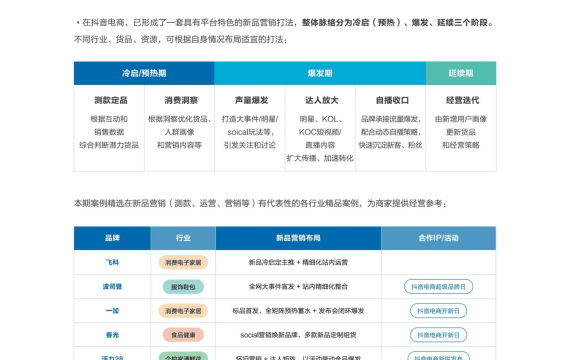Click the 声量爆发 heading
Image resolution: width=570 pixels, height=360 pixels.
pyautogui.click(x=252, y=100)
